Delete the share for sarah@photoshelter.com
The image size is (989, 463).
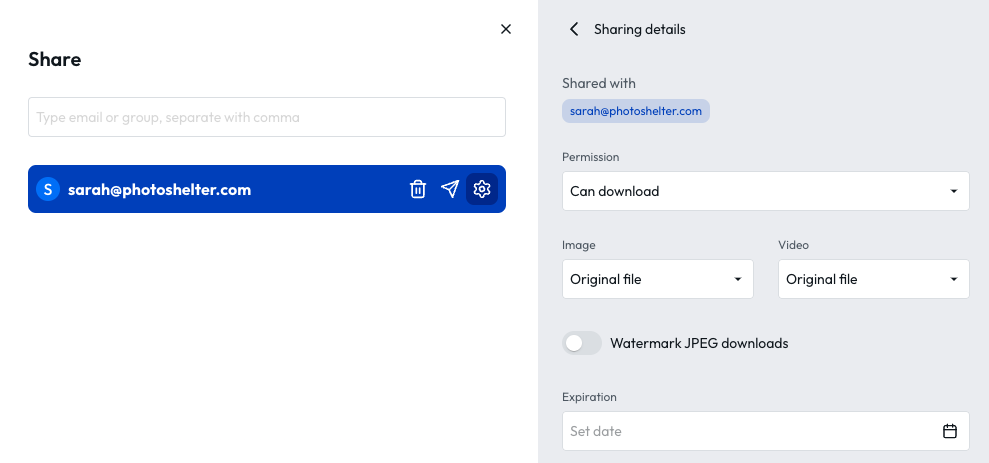[418, 189]
